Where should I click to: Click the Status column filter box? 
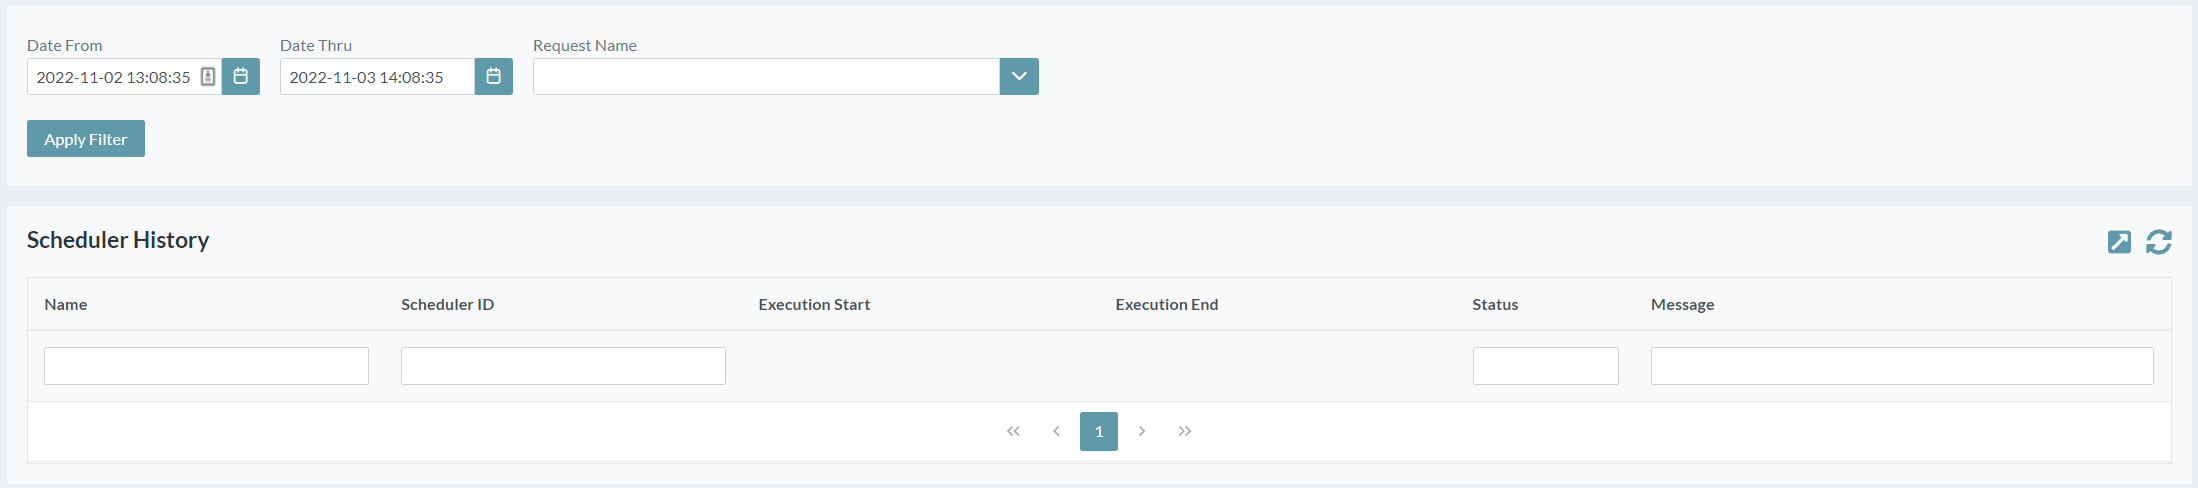coord(1545,366)
